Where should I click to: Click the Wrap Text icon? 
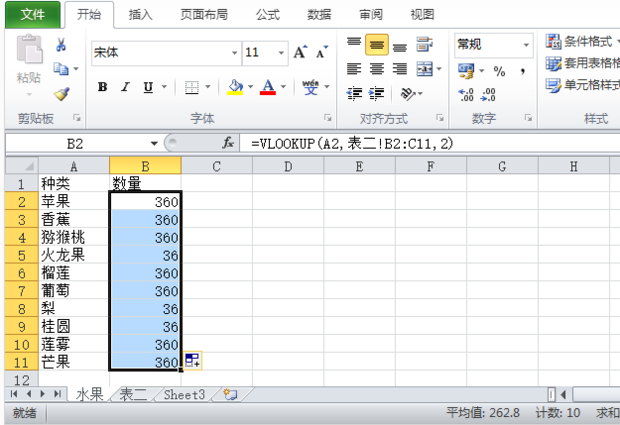pos(425,45)
